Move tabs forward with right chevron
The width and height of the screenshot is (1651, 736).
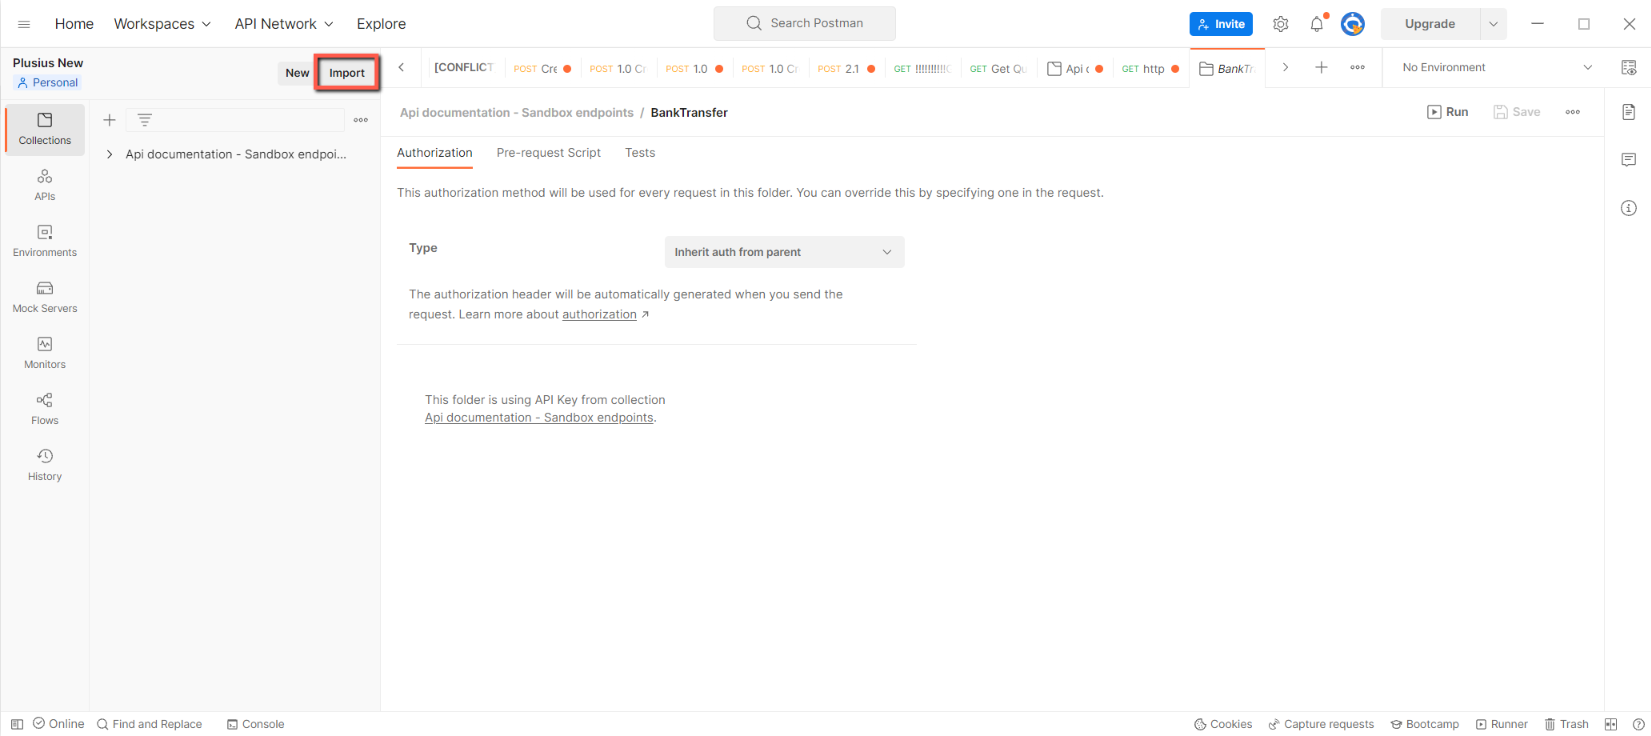pos(1285,67)
